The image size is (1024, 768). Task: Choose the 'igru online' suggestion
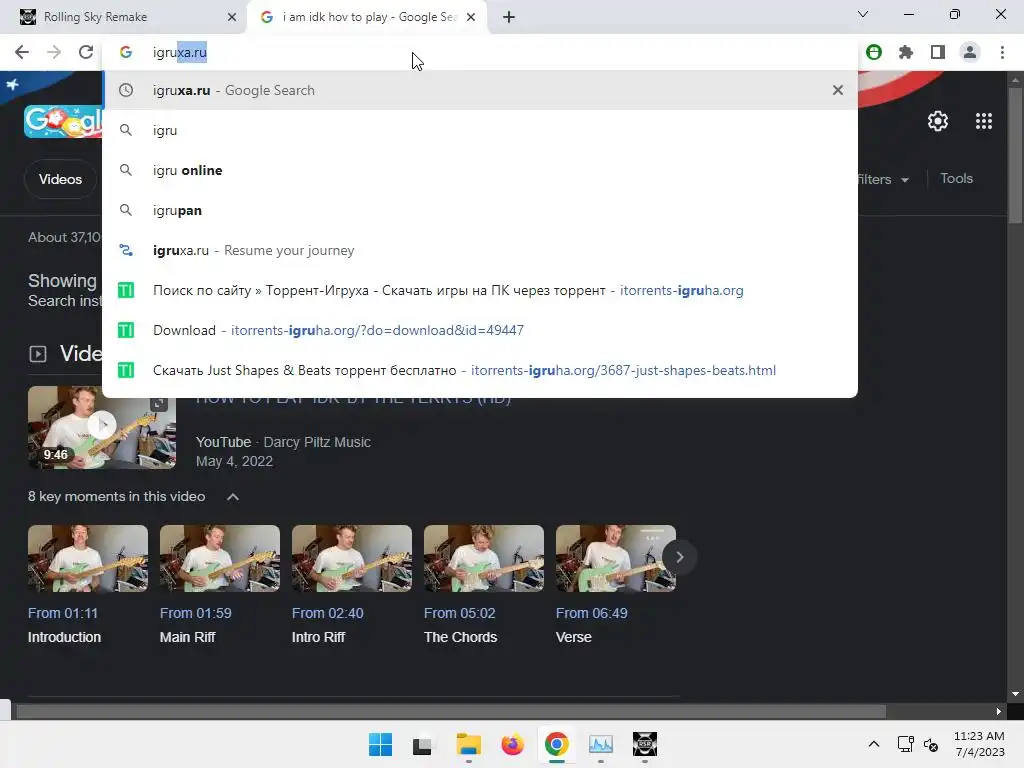(x=480, y=170)
